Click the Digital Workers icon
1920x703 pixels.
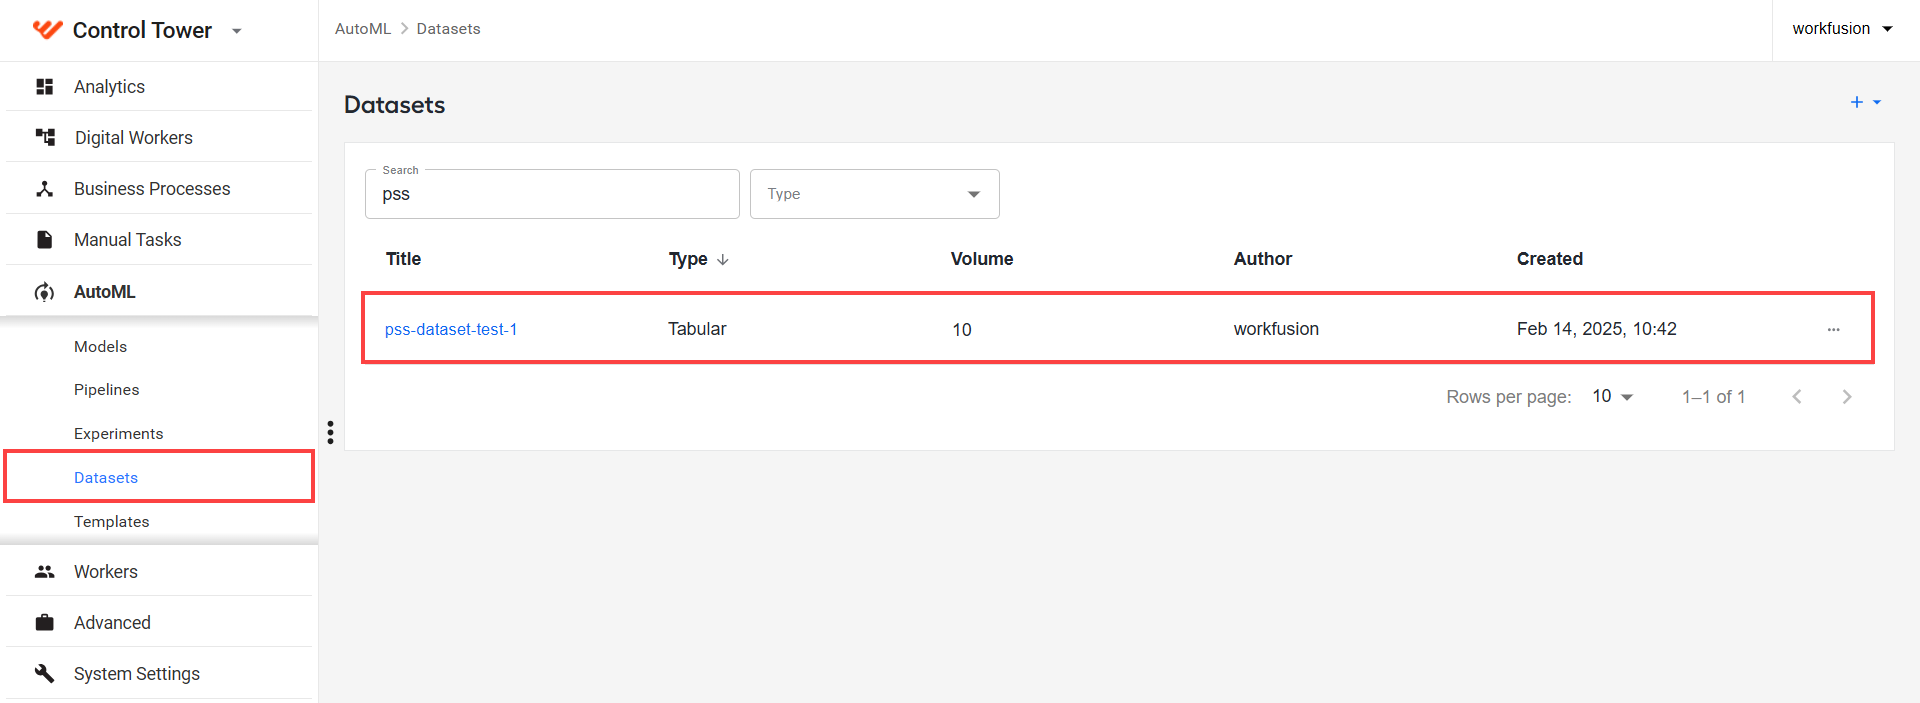45,137
